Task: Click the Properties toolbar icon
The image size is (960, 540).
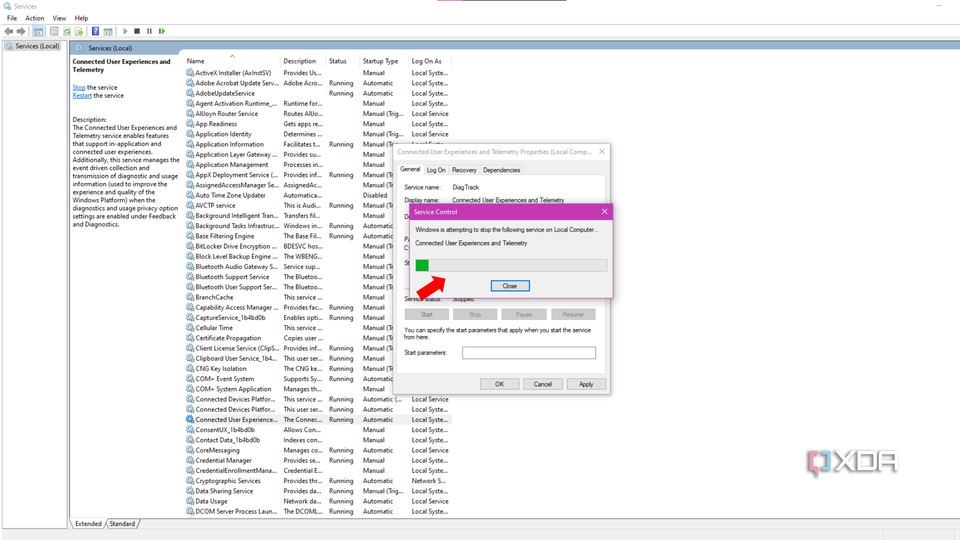Action: point(54,31)
